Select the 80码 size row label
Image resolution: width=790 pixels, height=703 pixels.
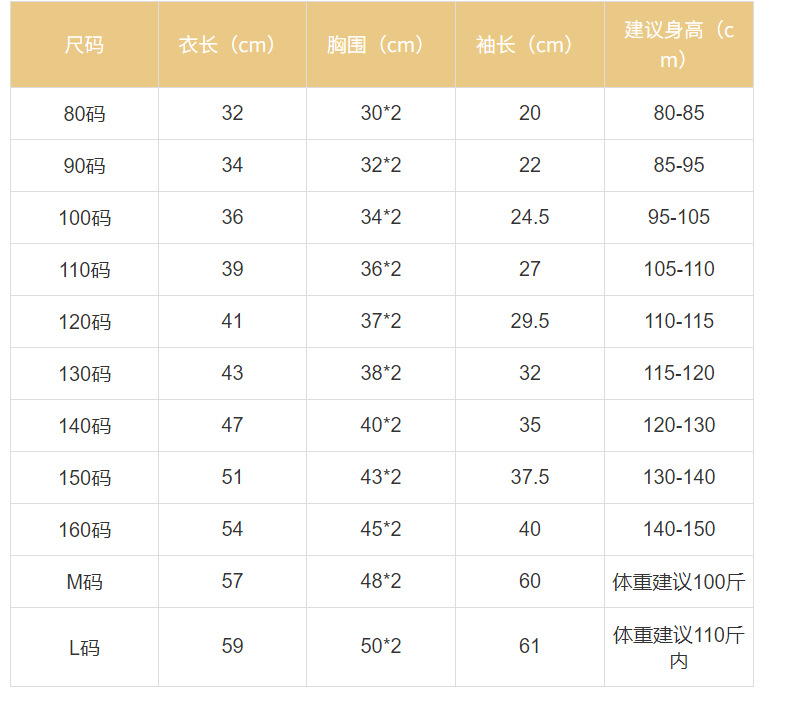[84, 114]
